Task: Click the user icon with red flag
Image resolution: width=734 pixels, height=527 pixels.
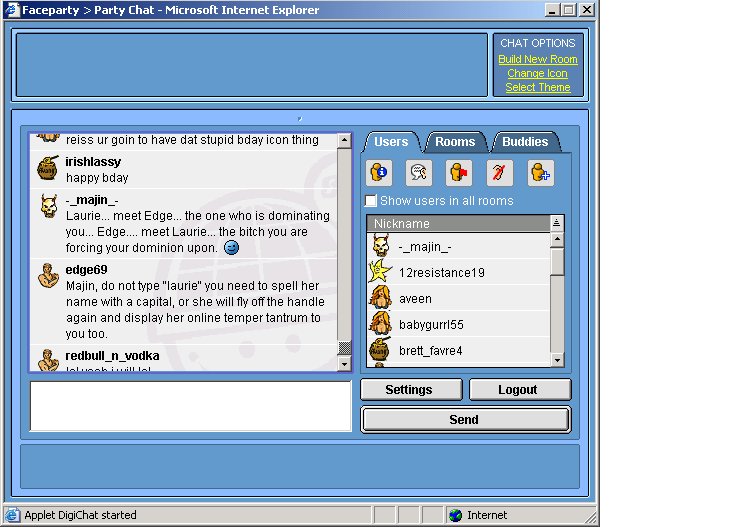Action: pos(459,173)
